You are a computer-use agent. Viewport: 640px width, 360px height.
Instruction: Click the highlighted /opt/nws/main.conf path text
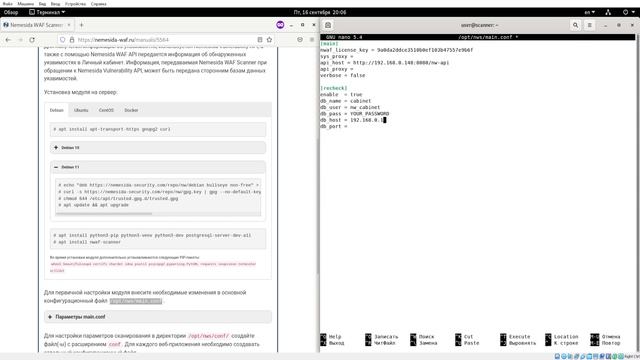pos(136,301)
